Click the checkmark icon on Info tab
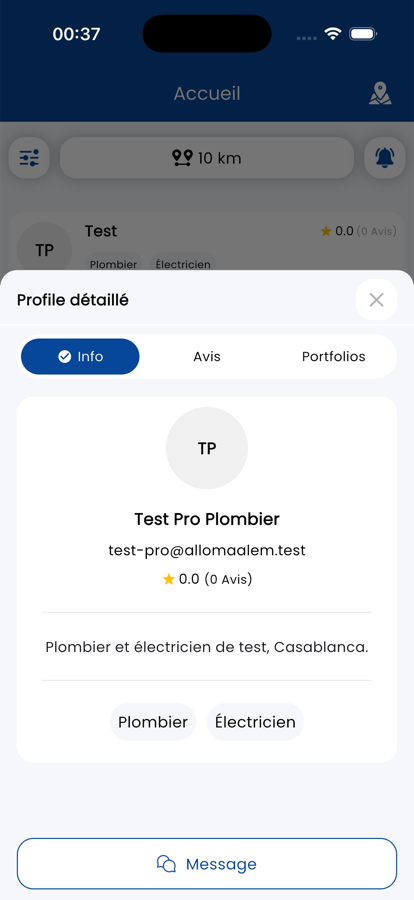Screen dimensions: 414x900 tap(64, 356)
